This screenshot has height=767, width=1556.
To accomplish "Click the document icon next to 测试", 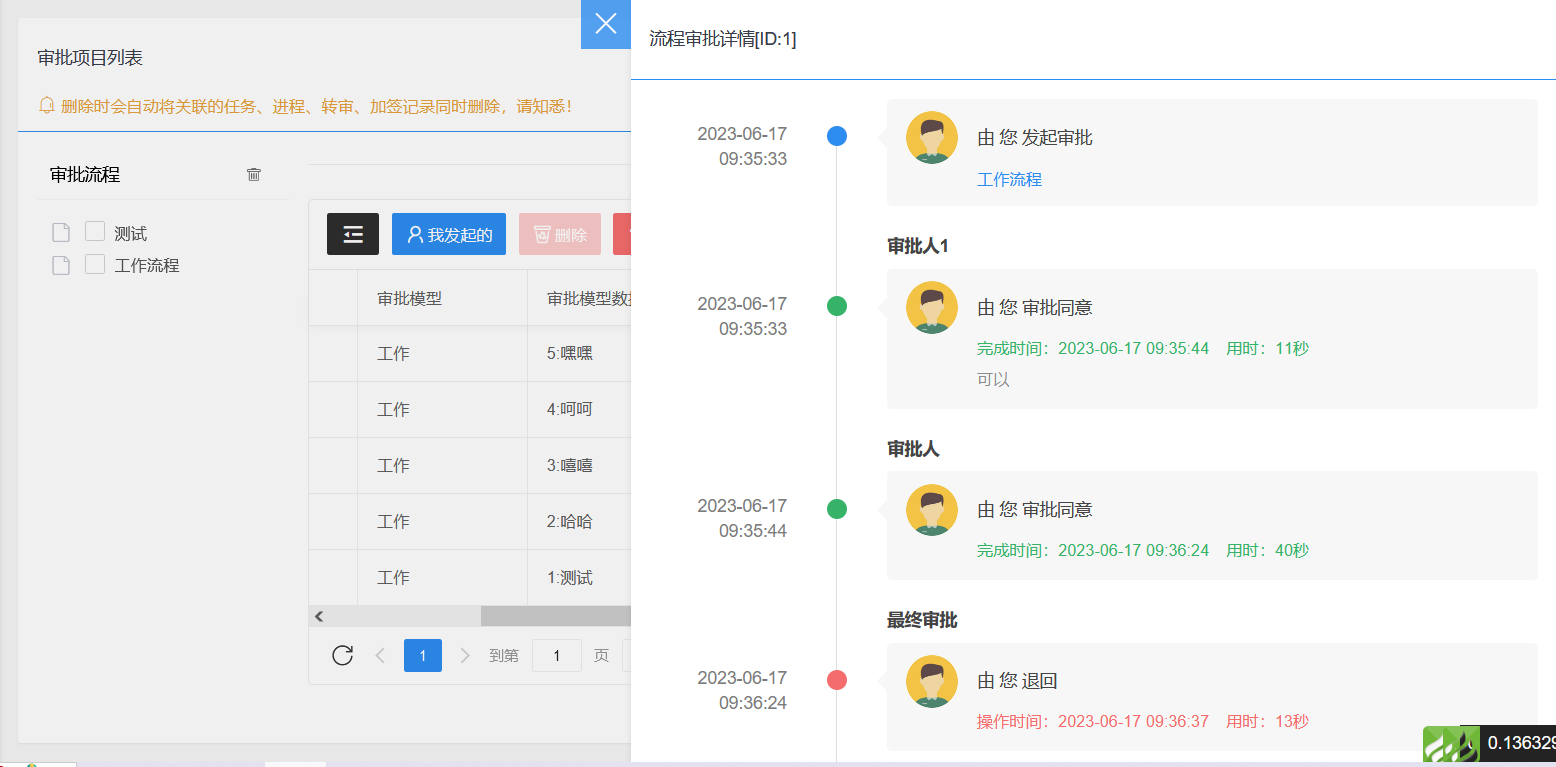I will click(x=60, y=231).
